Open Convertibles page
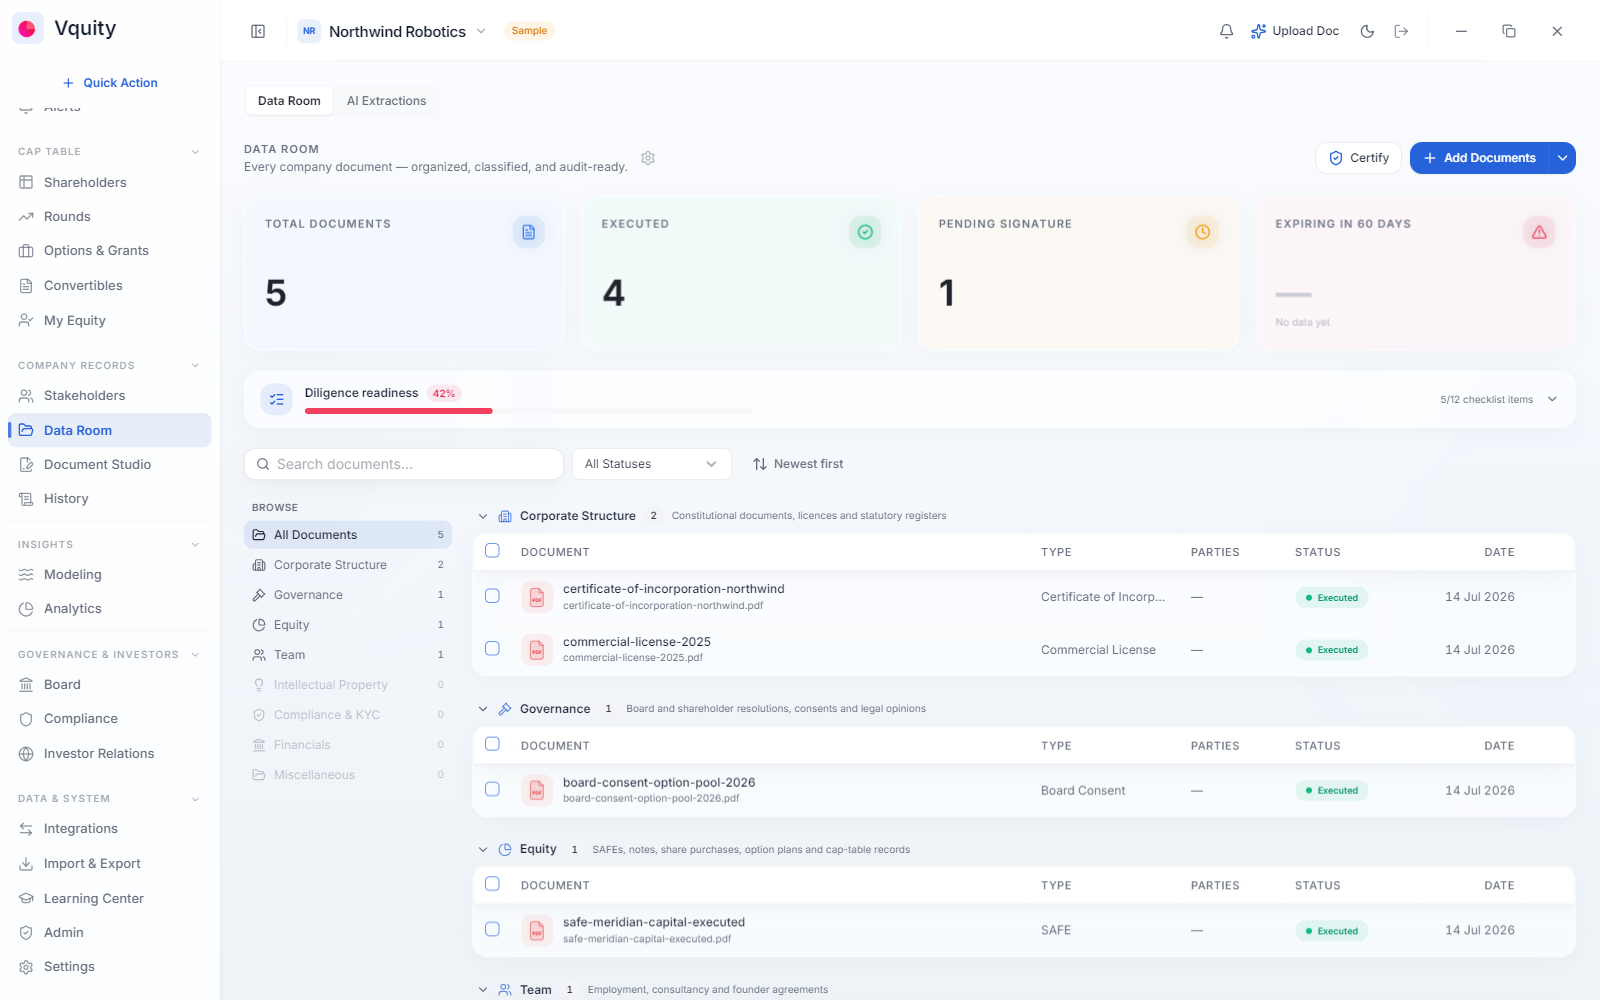This screenshot has height=1000, width=1600. coord(110,285)
